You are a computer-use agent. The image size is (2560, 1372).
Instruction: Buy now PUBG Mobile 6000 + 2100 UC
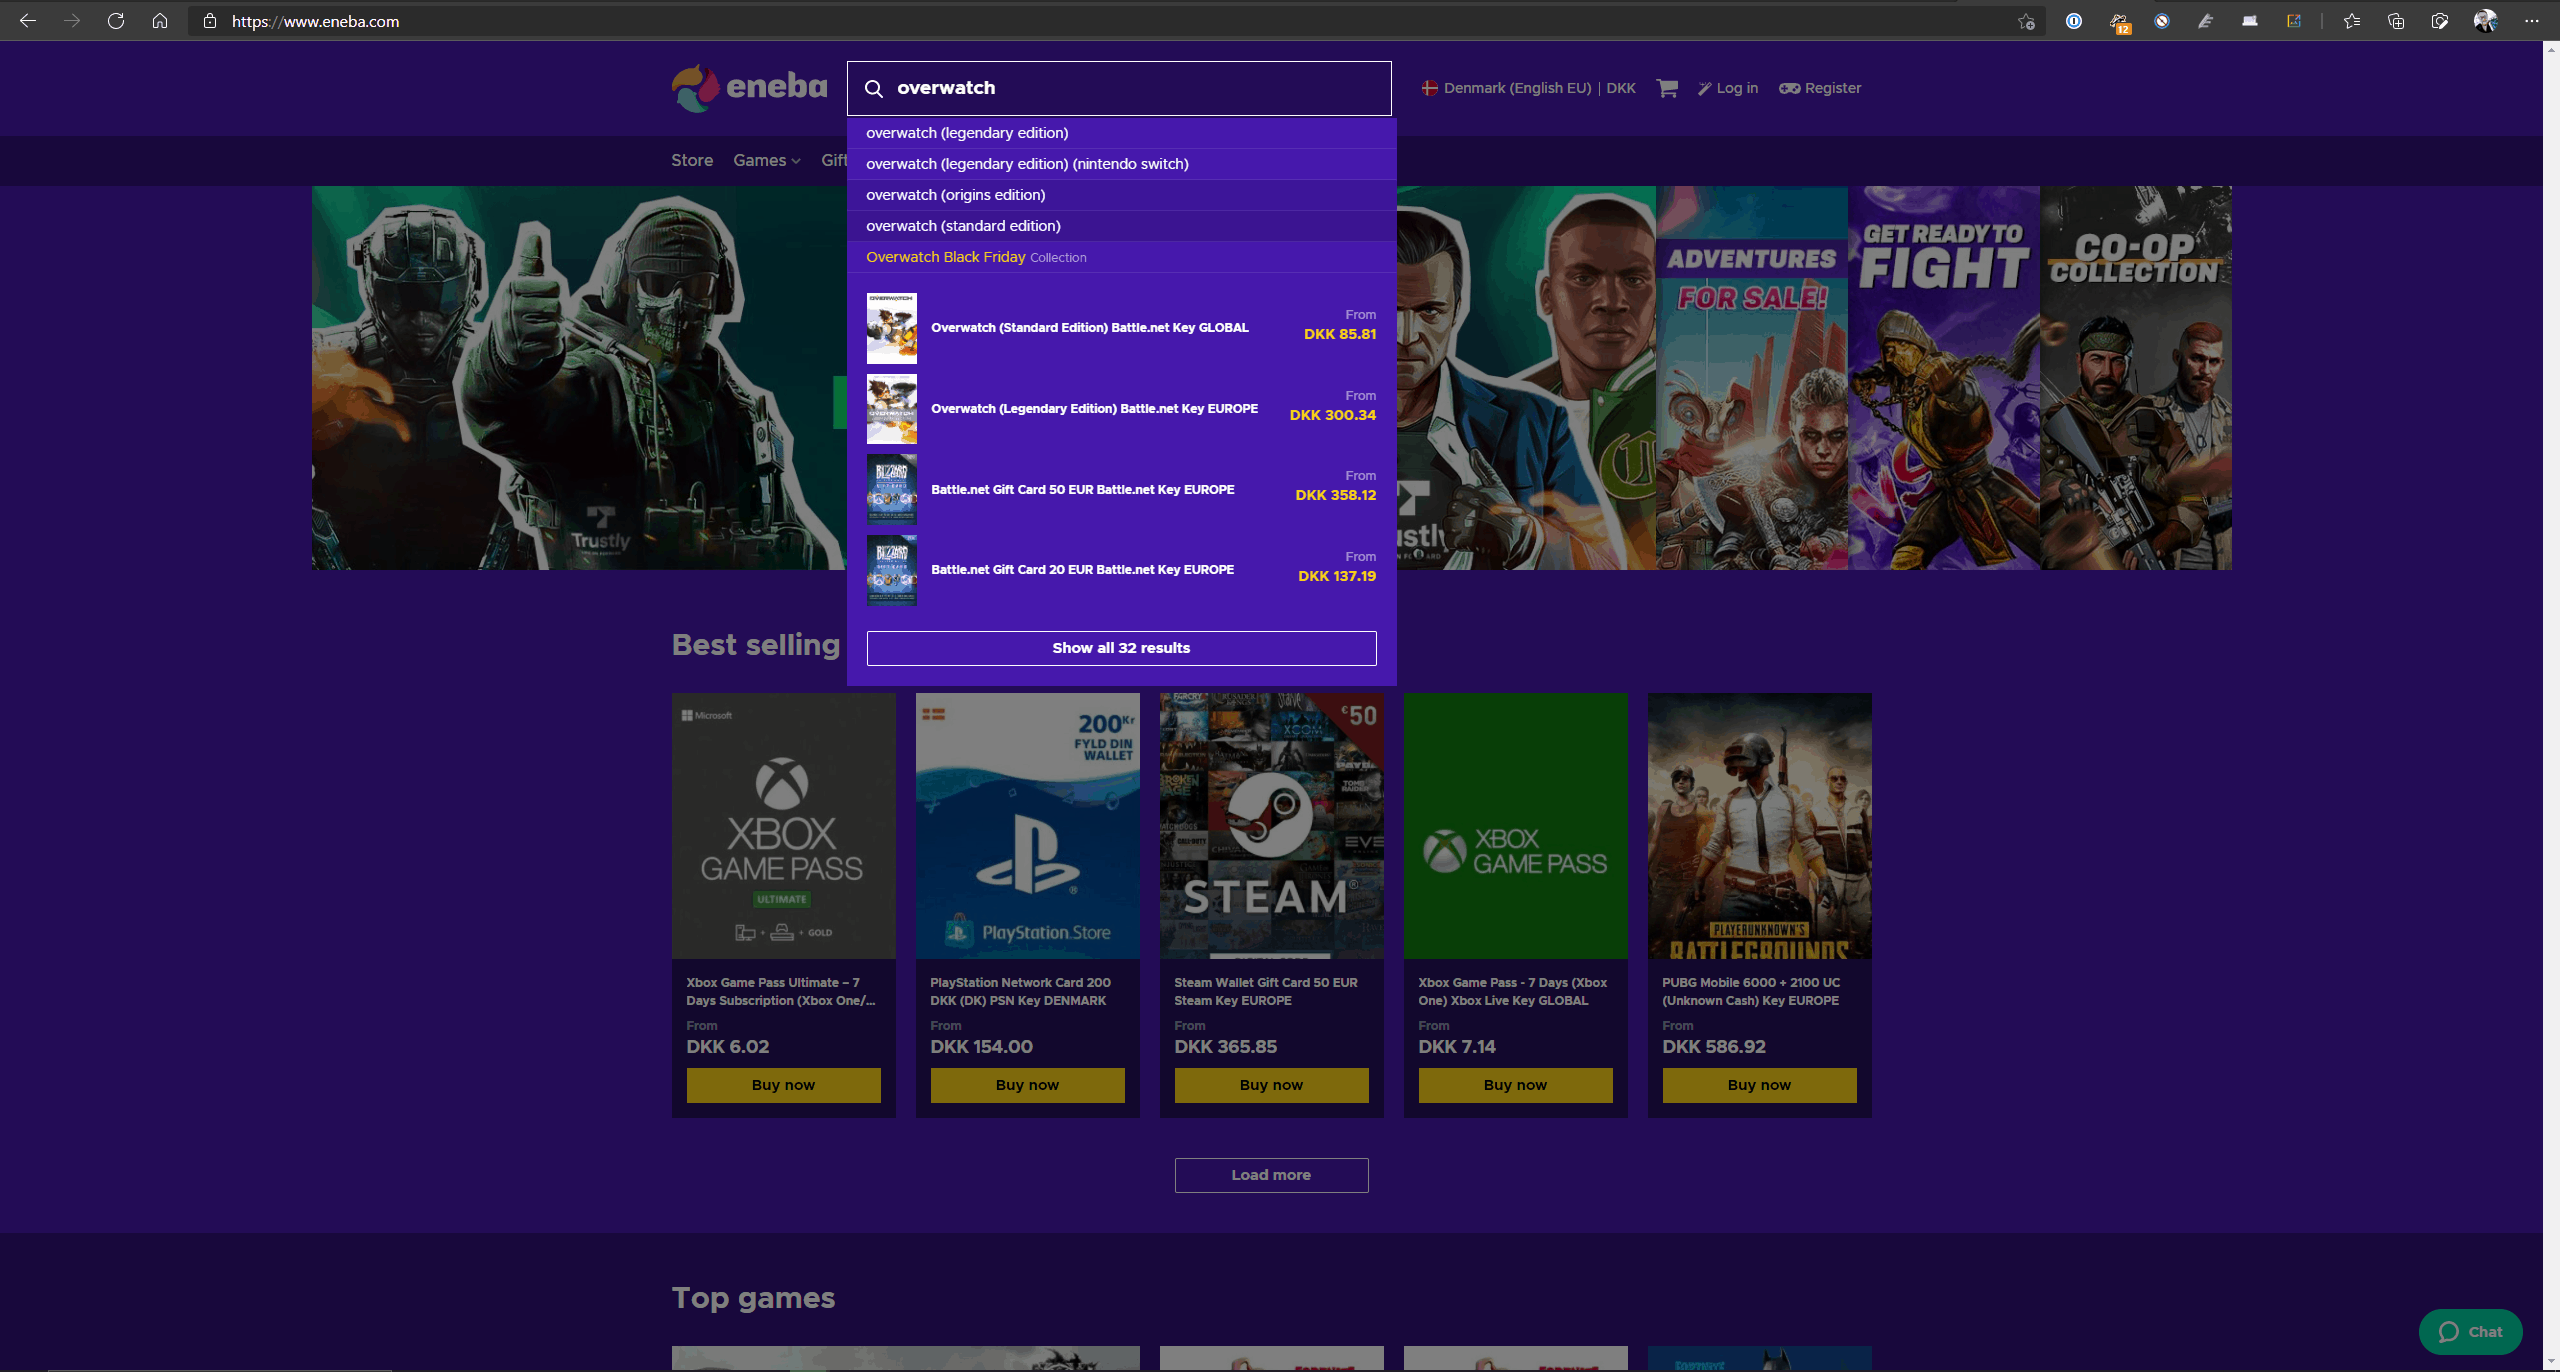(1759, 1085)
